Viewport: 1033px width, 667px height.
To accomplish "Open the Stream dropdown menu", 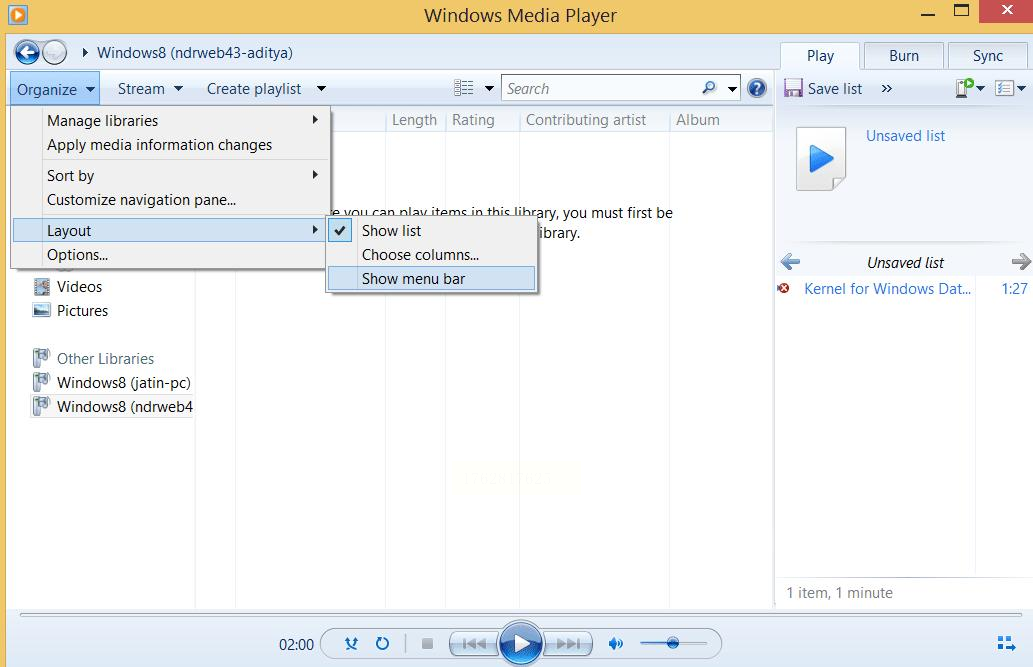I will click(150, 88).
